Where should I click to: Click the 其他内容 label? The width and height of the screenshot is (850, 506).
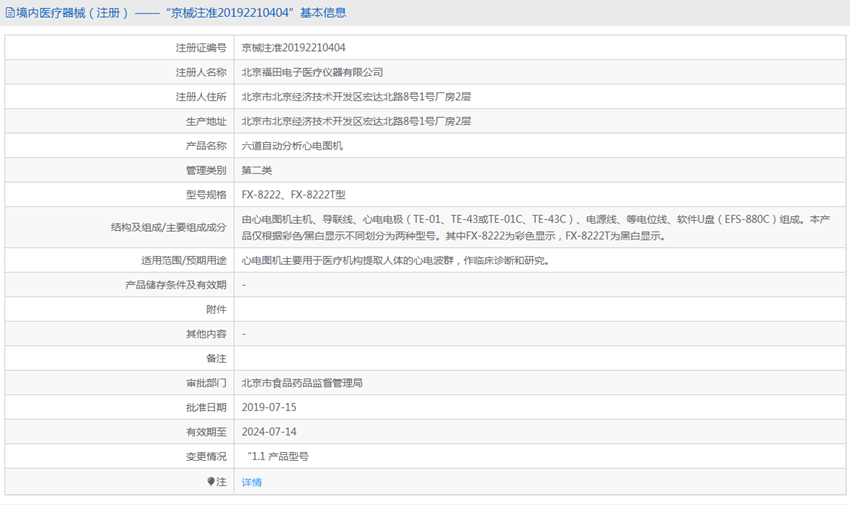tap(206, 334)
